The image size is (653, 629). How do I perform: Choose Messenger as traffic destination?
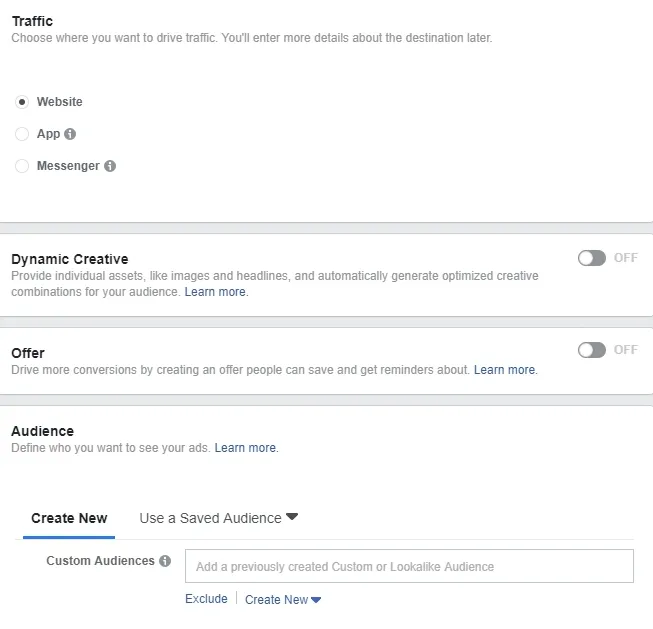pyautogui.click(x=22, y=166)
